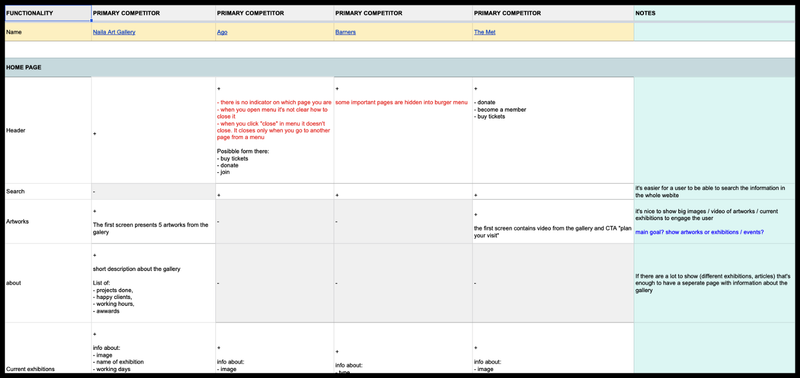Image resolution: width=800 pixels, height=378 pixels.
Task: Click PRIMARY COMPETITOR header above Ago
Action: click(274, 13)
